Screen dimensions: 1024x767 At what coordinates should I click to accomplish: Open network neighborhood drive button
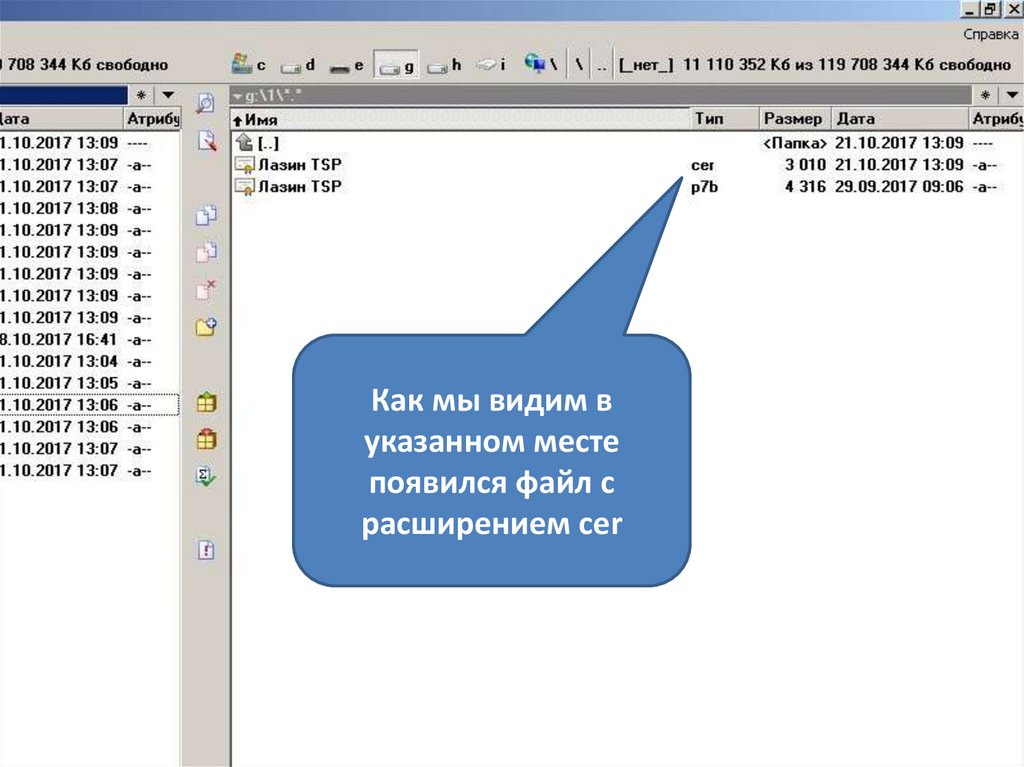pos(541,64)
